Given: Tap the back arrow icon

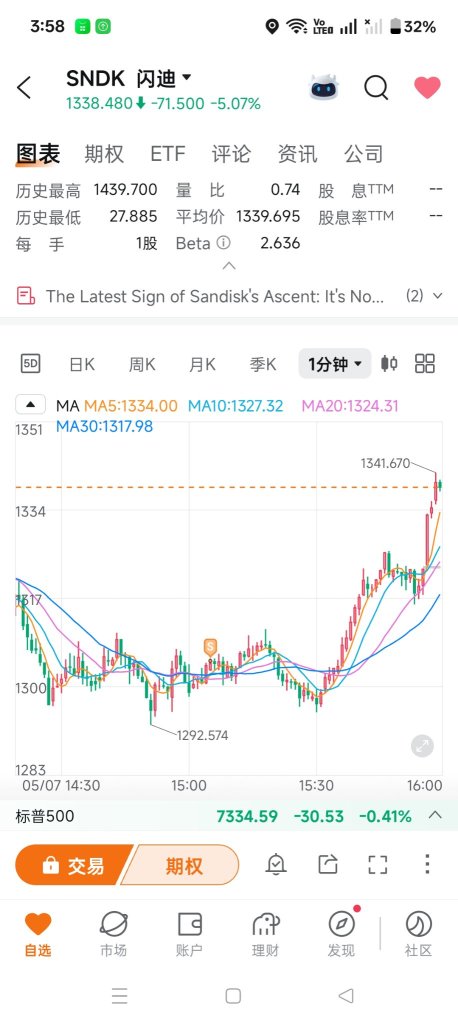Looking at the screenshot, I should pyautogui.click(x=24, y=88).
